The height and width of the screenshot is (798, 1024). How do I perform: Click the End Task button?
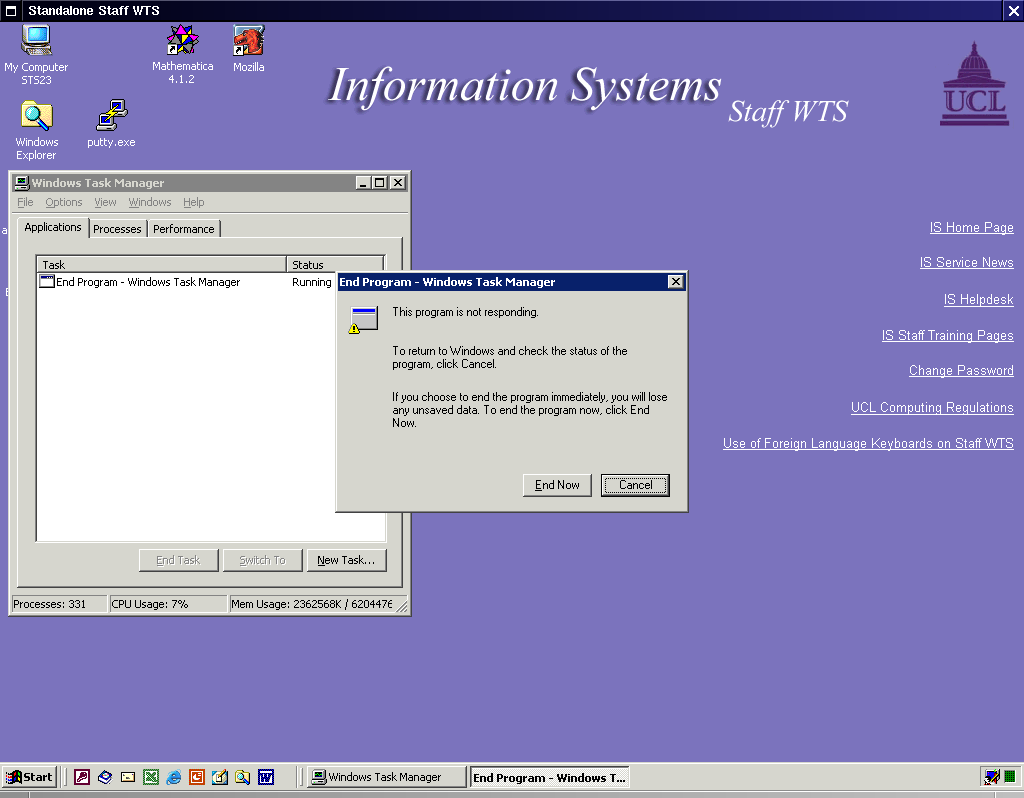(x=178, y=560)
